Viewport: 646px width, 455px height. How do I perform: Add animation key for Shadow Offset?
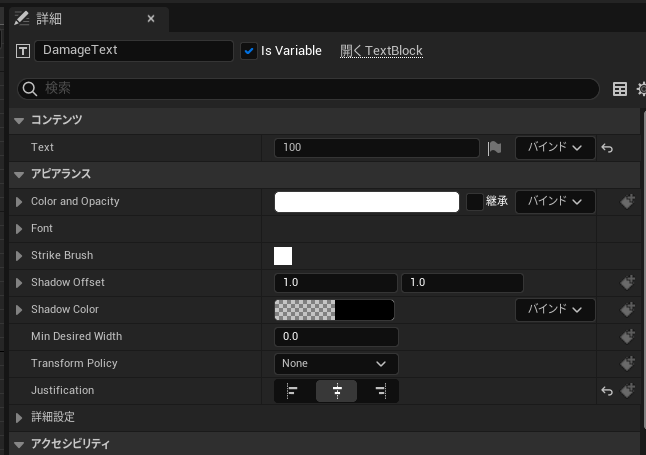pos(627,283)
